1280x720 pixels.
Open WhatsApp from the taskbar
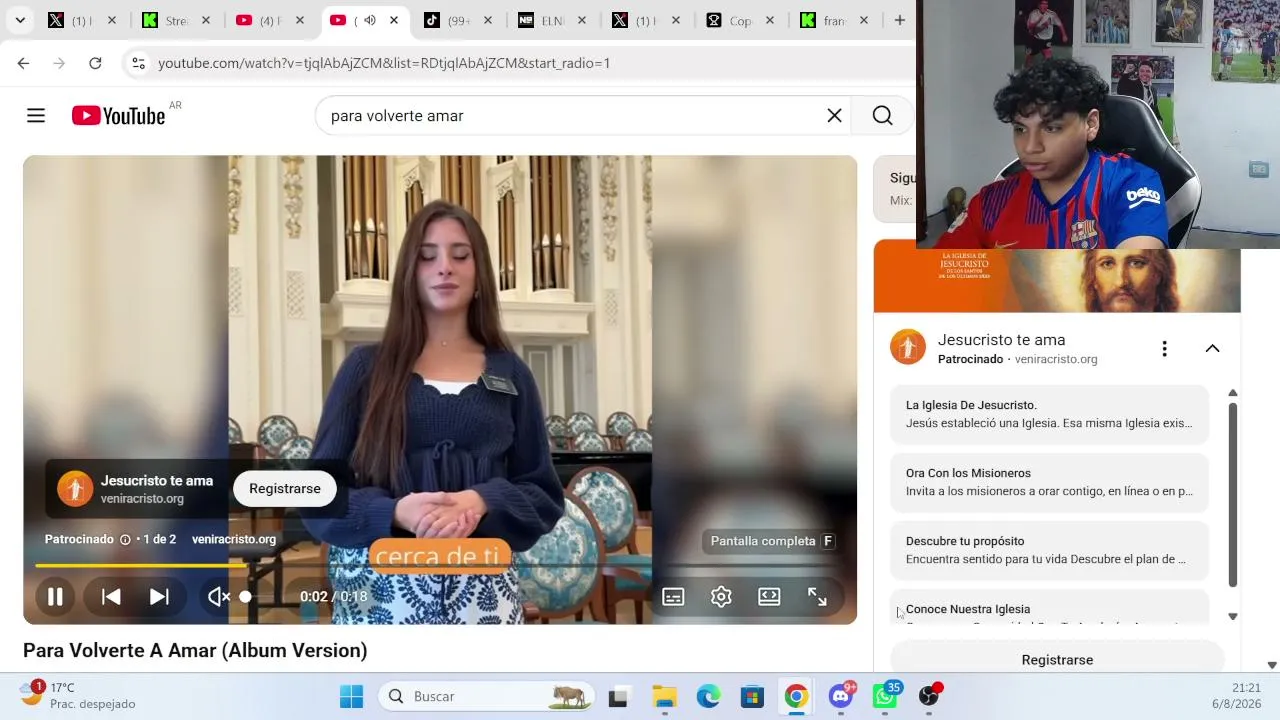click(x=885, y=696)
